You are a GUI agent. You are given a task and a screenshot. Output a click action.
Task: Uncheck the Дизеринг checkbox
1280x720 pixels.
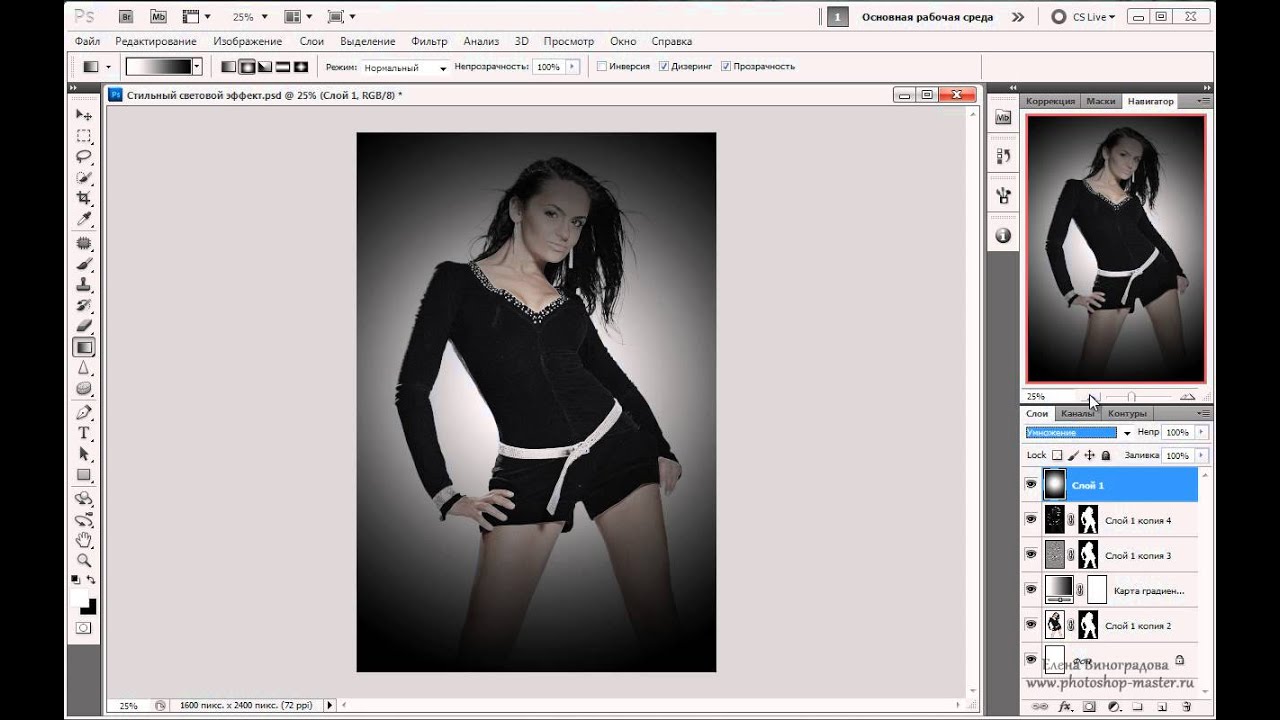click(x=664, y=67)
